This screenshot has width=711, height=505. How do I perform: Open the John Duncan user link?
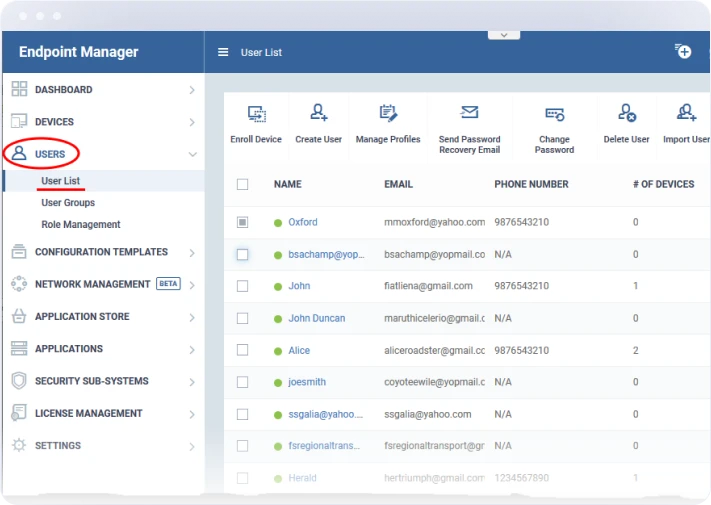[x=316, y=318]
